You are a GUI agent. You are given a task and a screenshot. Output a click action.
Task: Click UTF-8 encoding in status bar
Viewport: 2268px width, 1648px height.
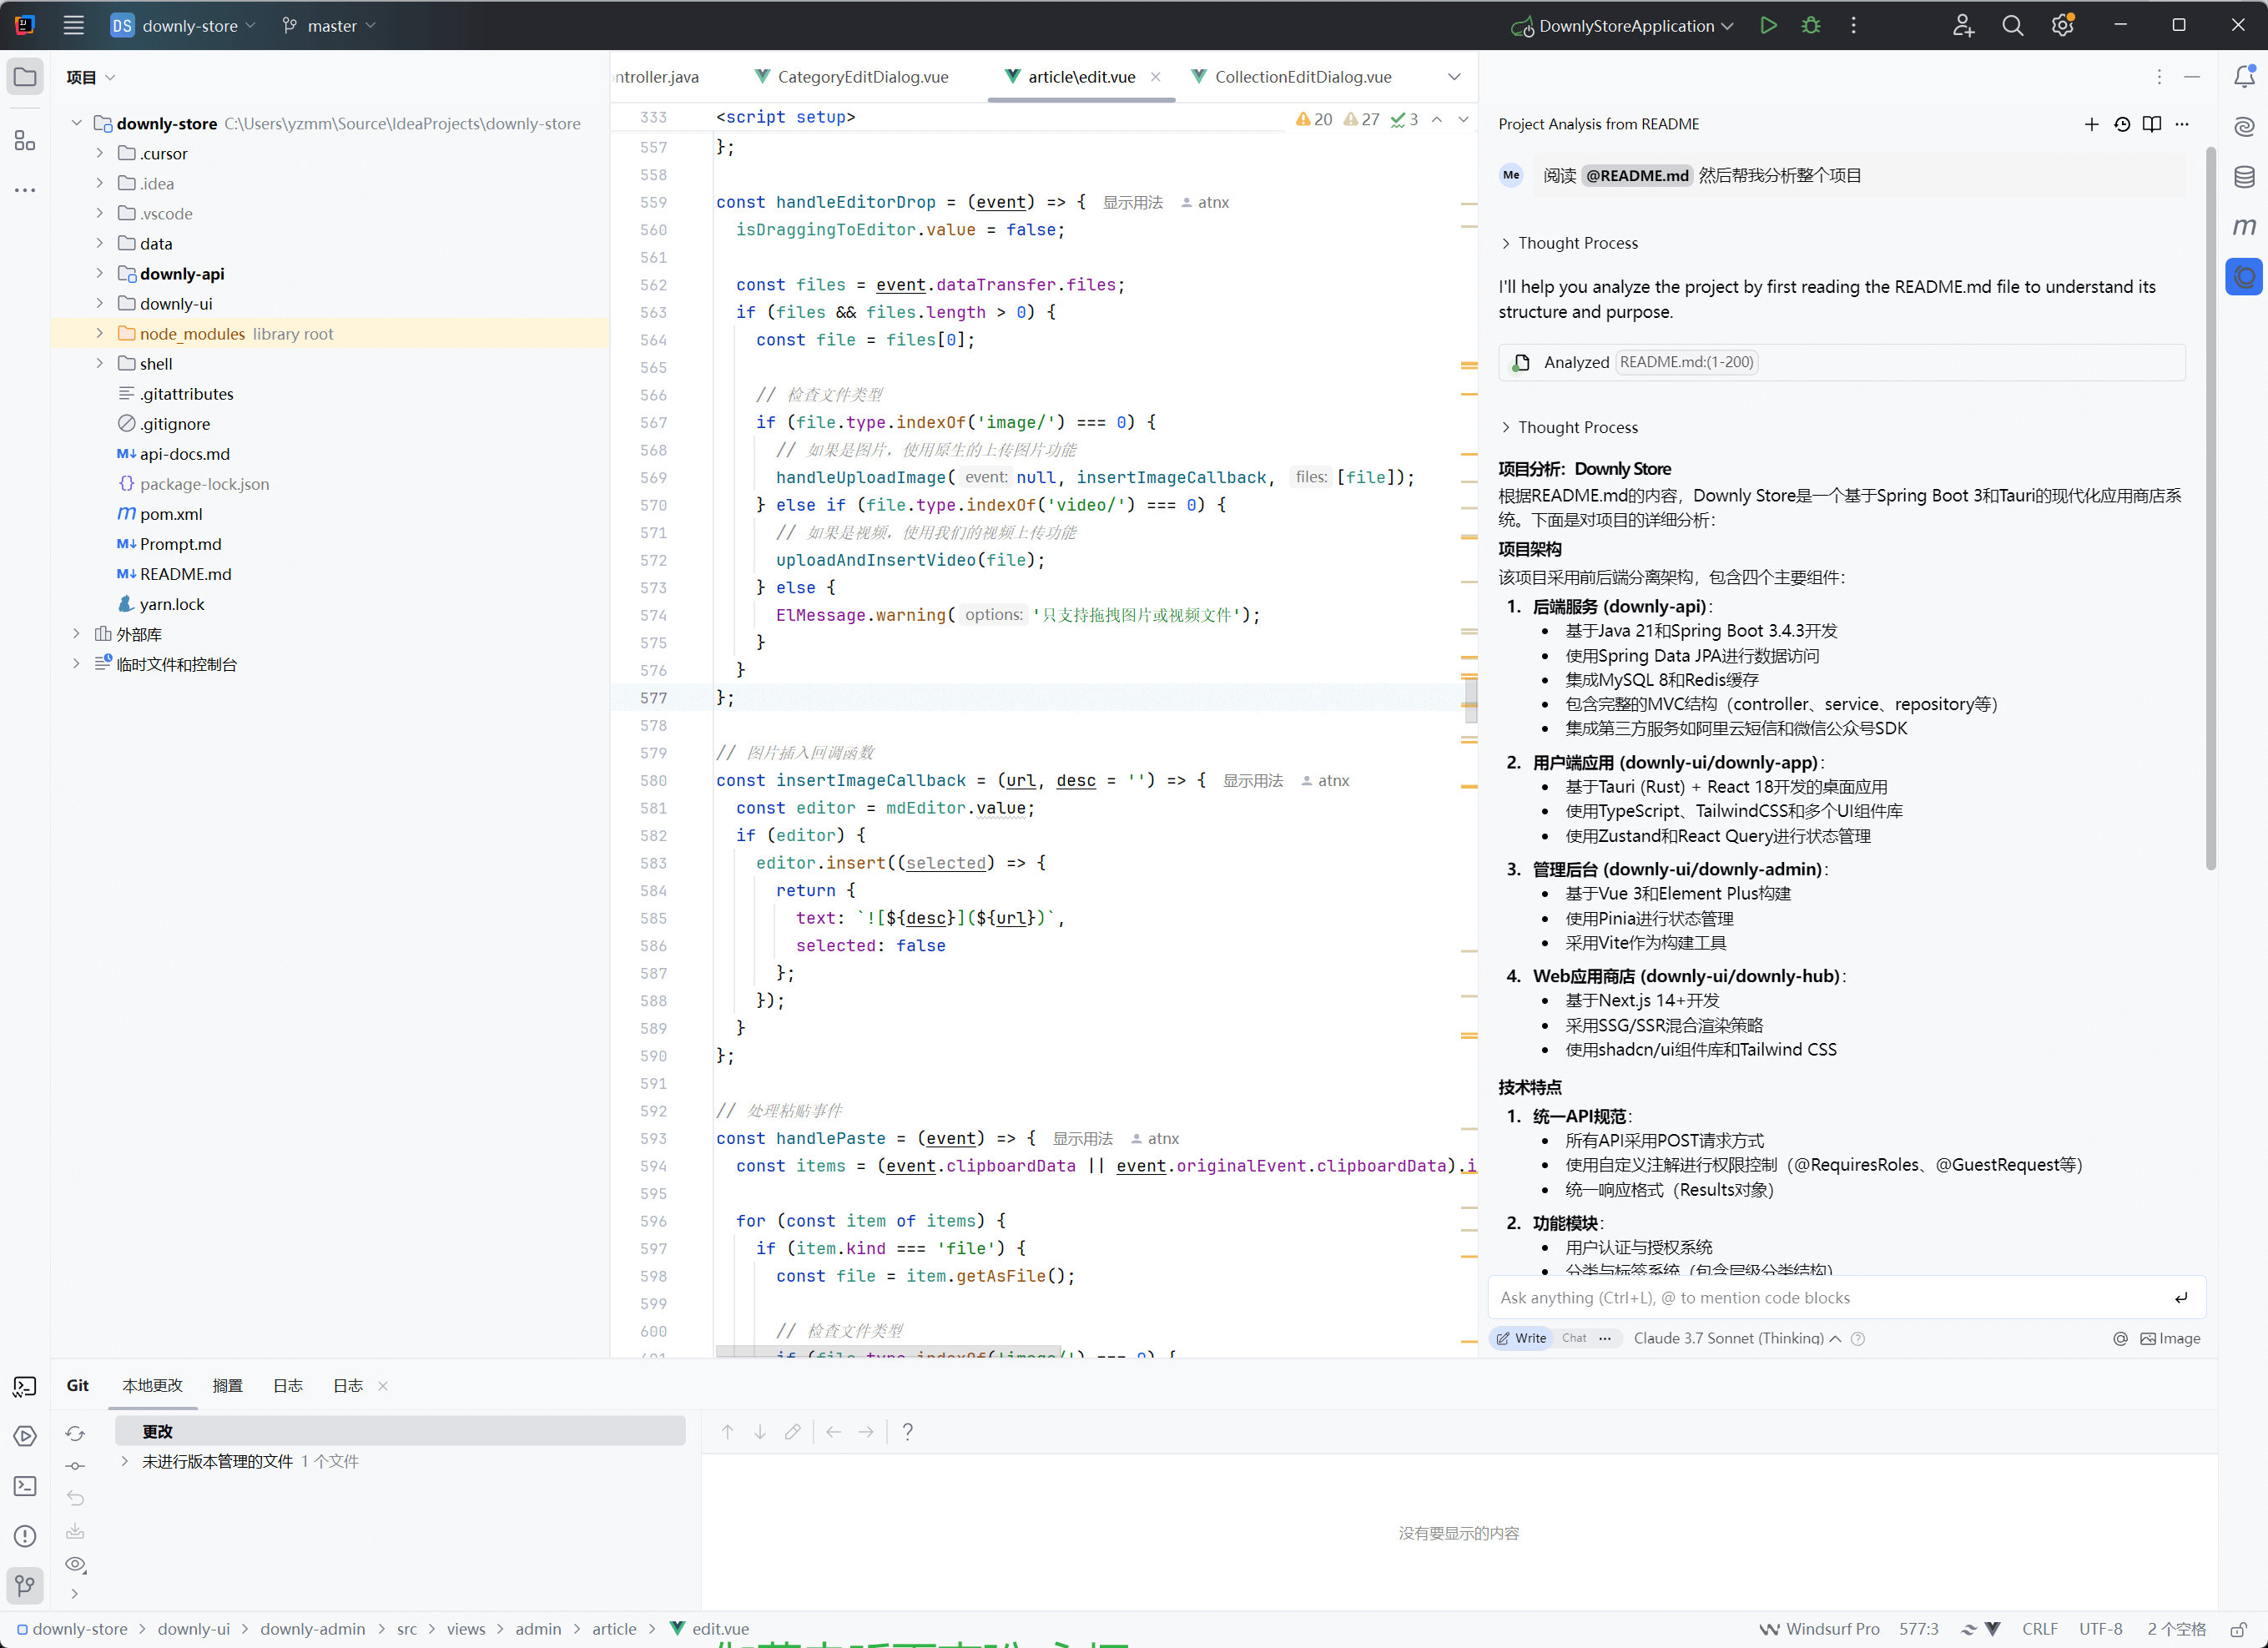tap(2100, 1629)
